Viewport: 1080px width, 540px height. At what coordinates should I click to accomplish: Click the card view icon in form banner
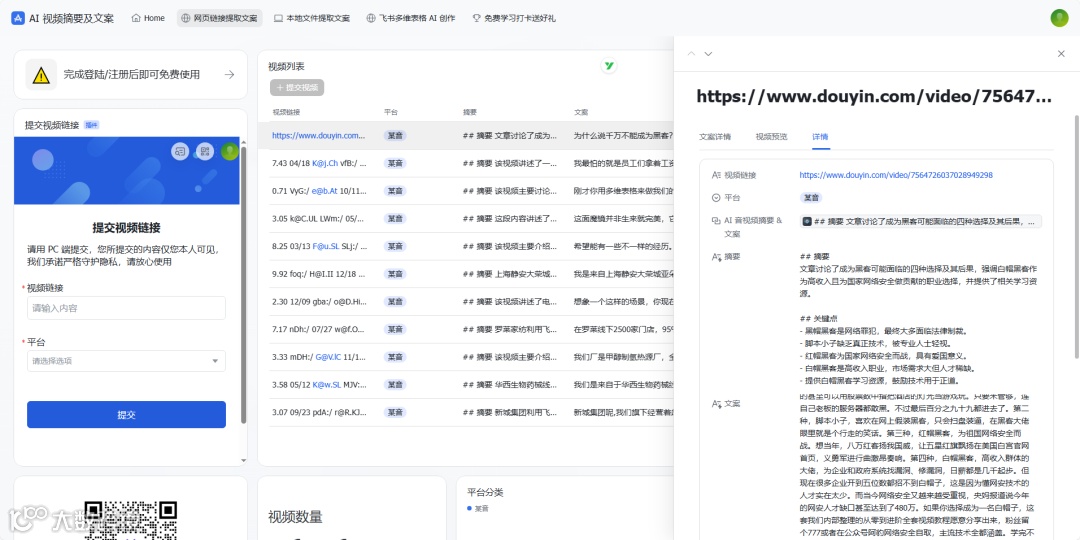(180, 151)
